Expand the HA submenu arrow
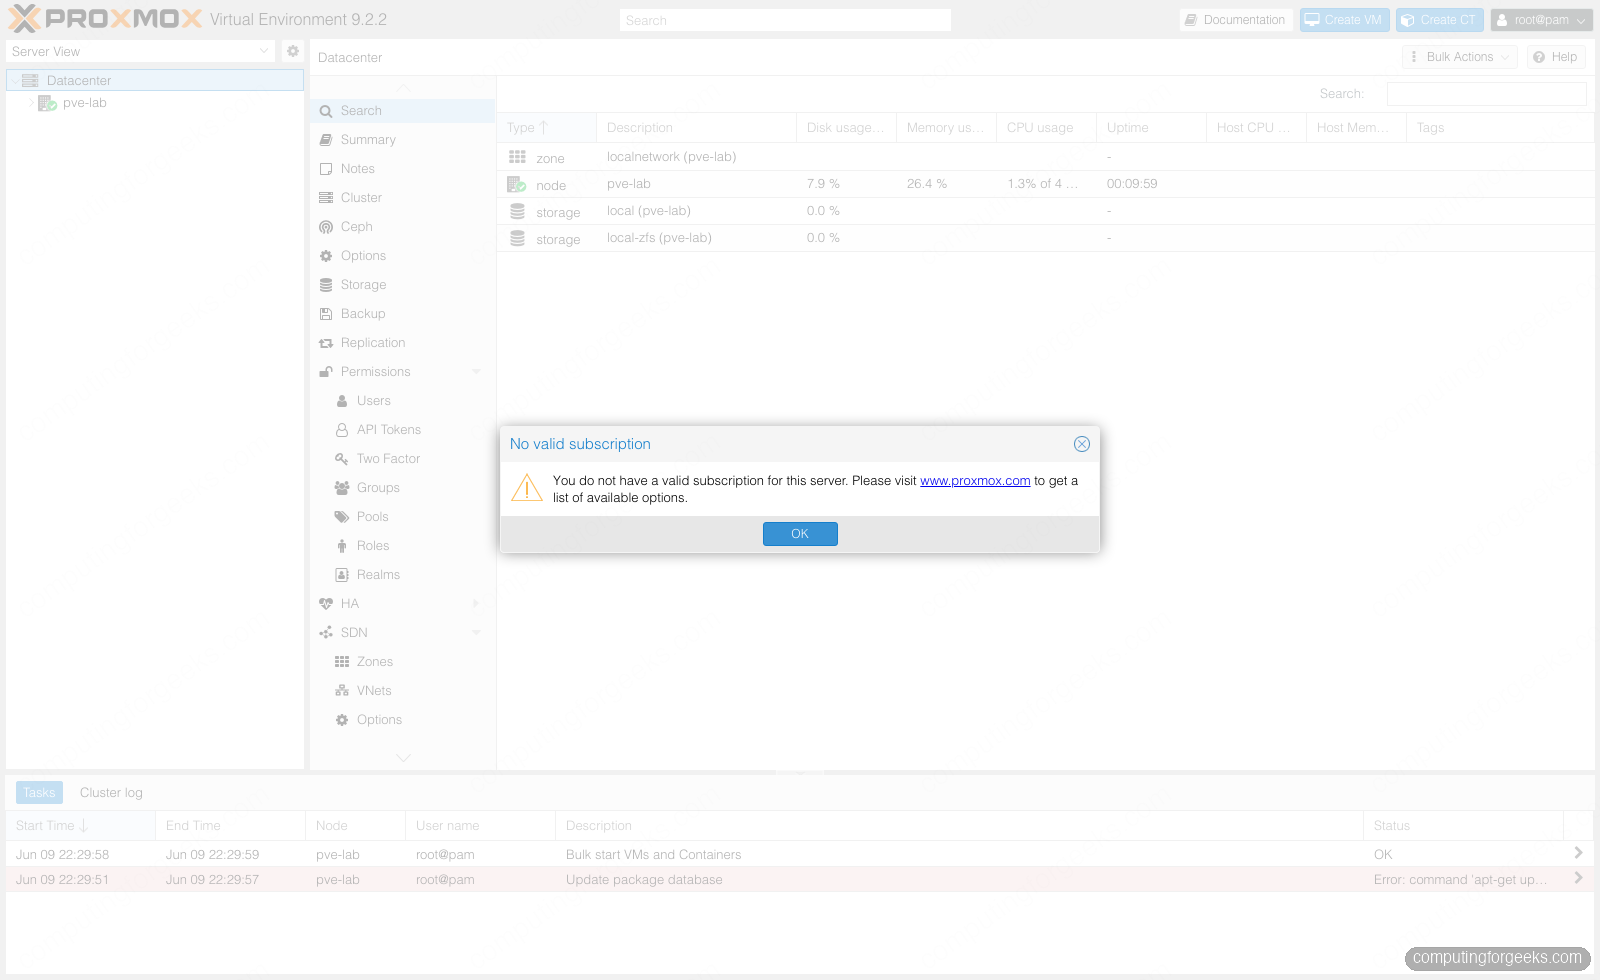1600x980 pixels. pyautogui.click(x=476, y=604)
